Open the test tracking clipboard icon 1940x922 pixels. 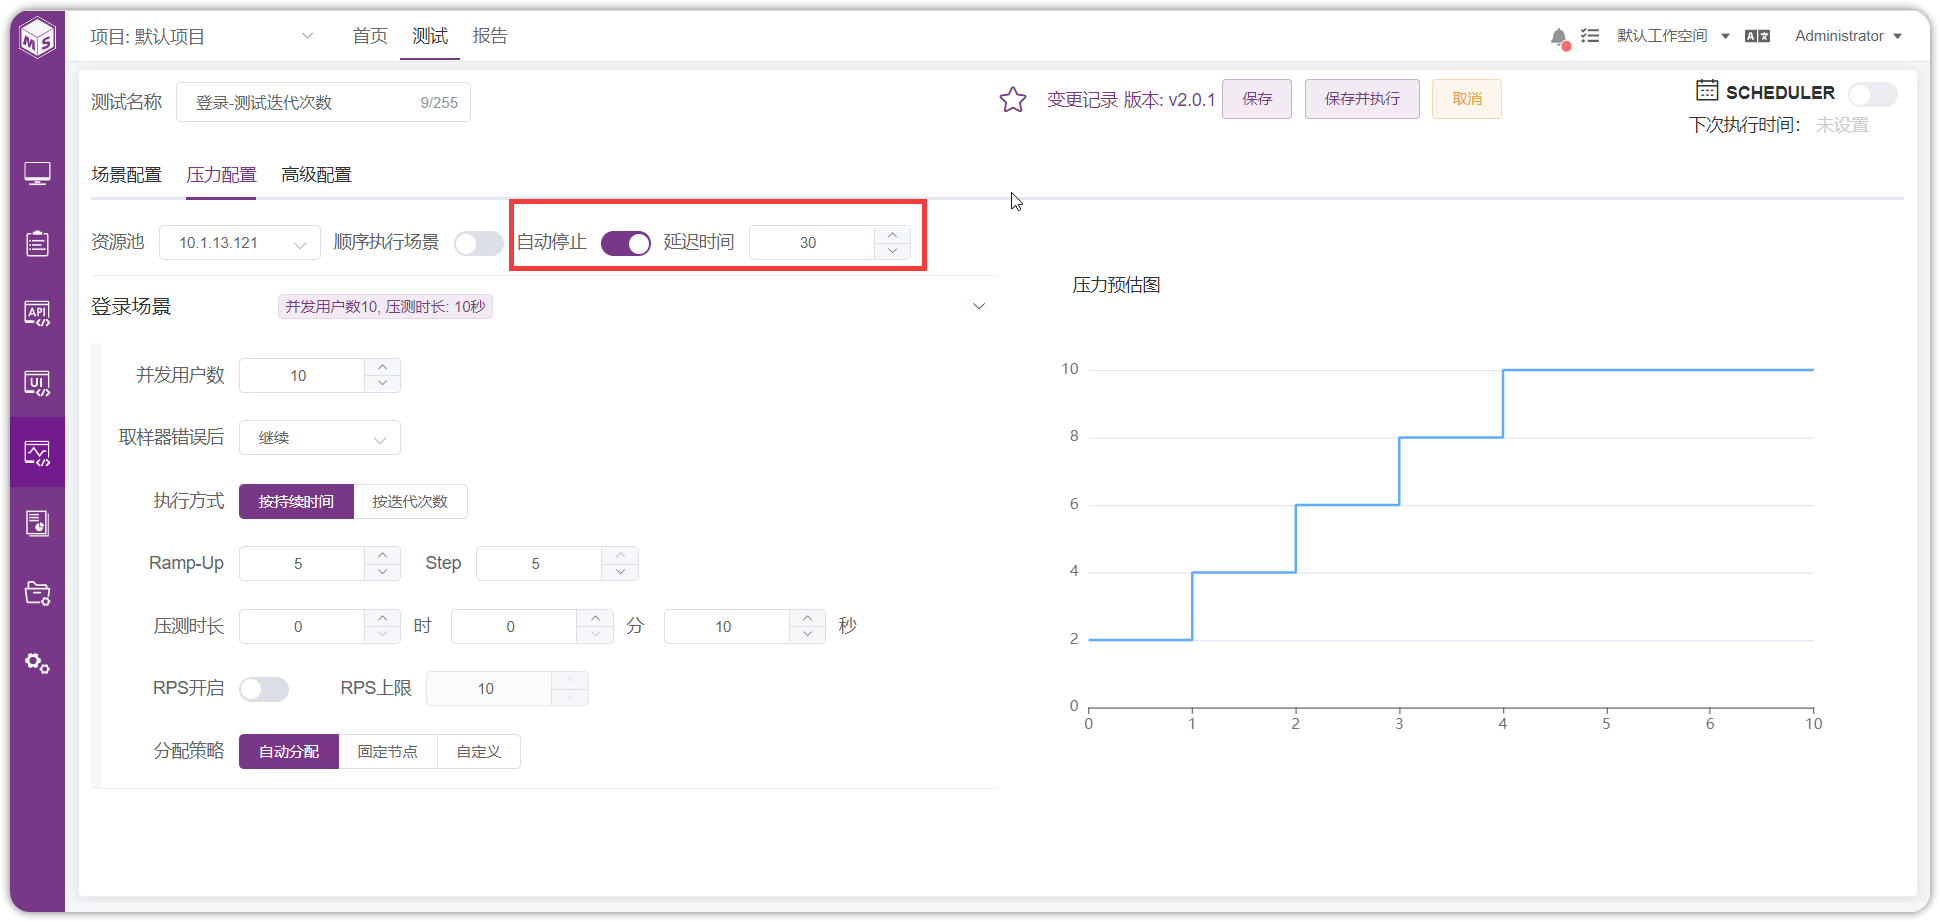click(38, 243)
